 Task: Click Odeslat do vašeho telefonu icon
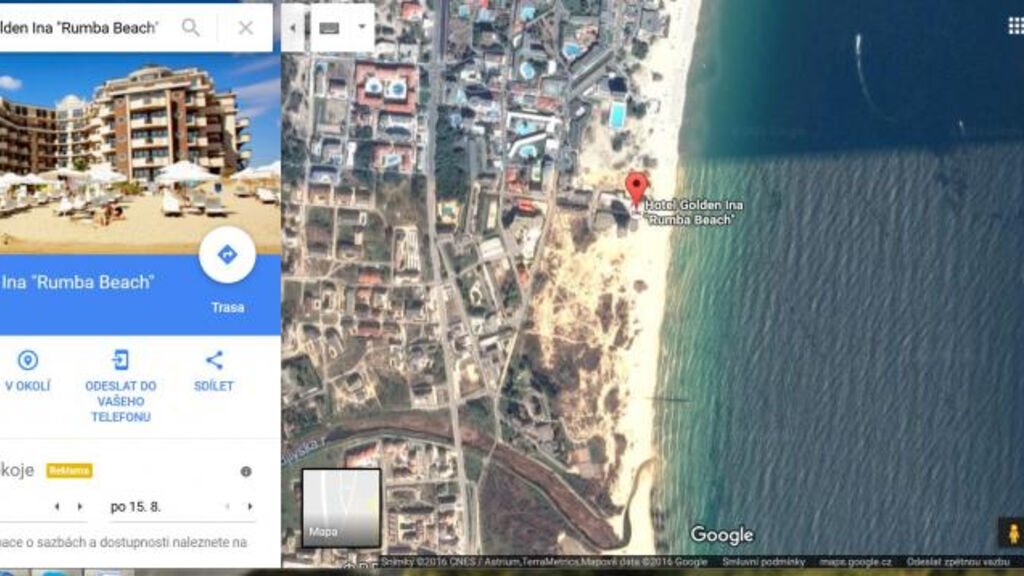[x=120, y=361]
